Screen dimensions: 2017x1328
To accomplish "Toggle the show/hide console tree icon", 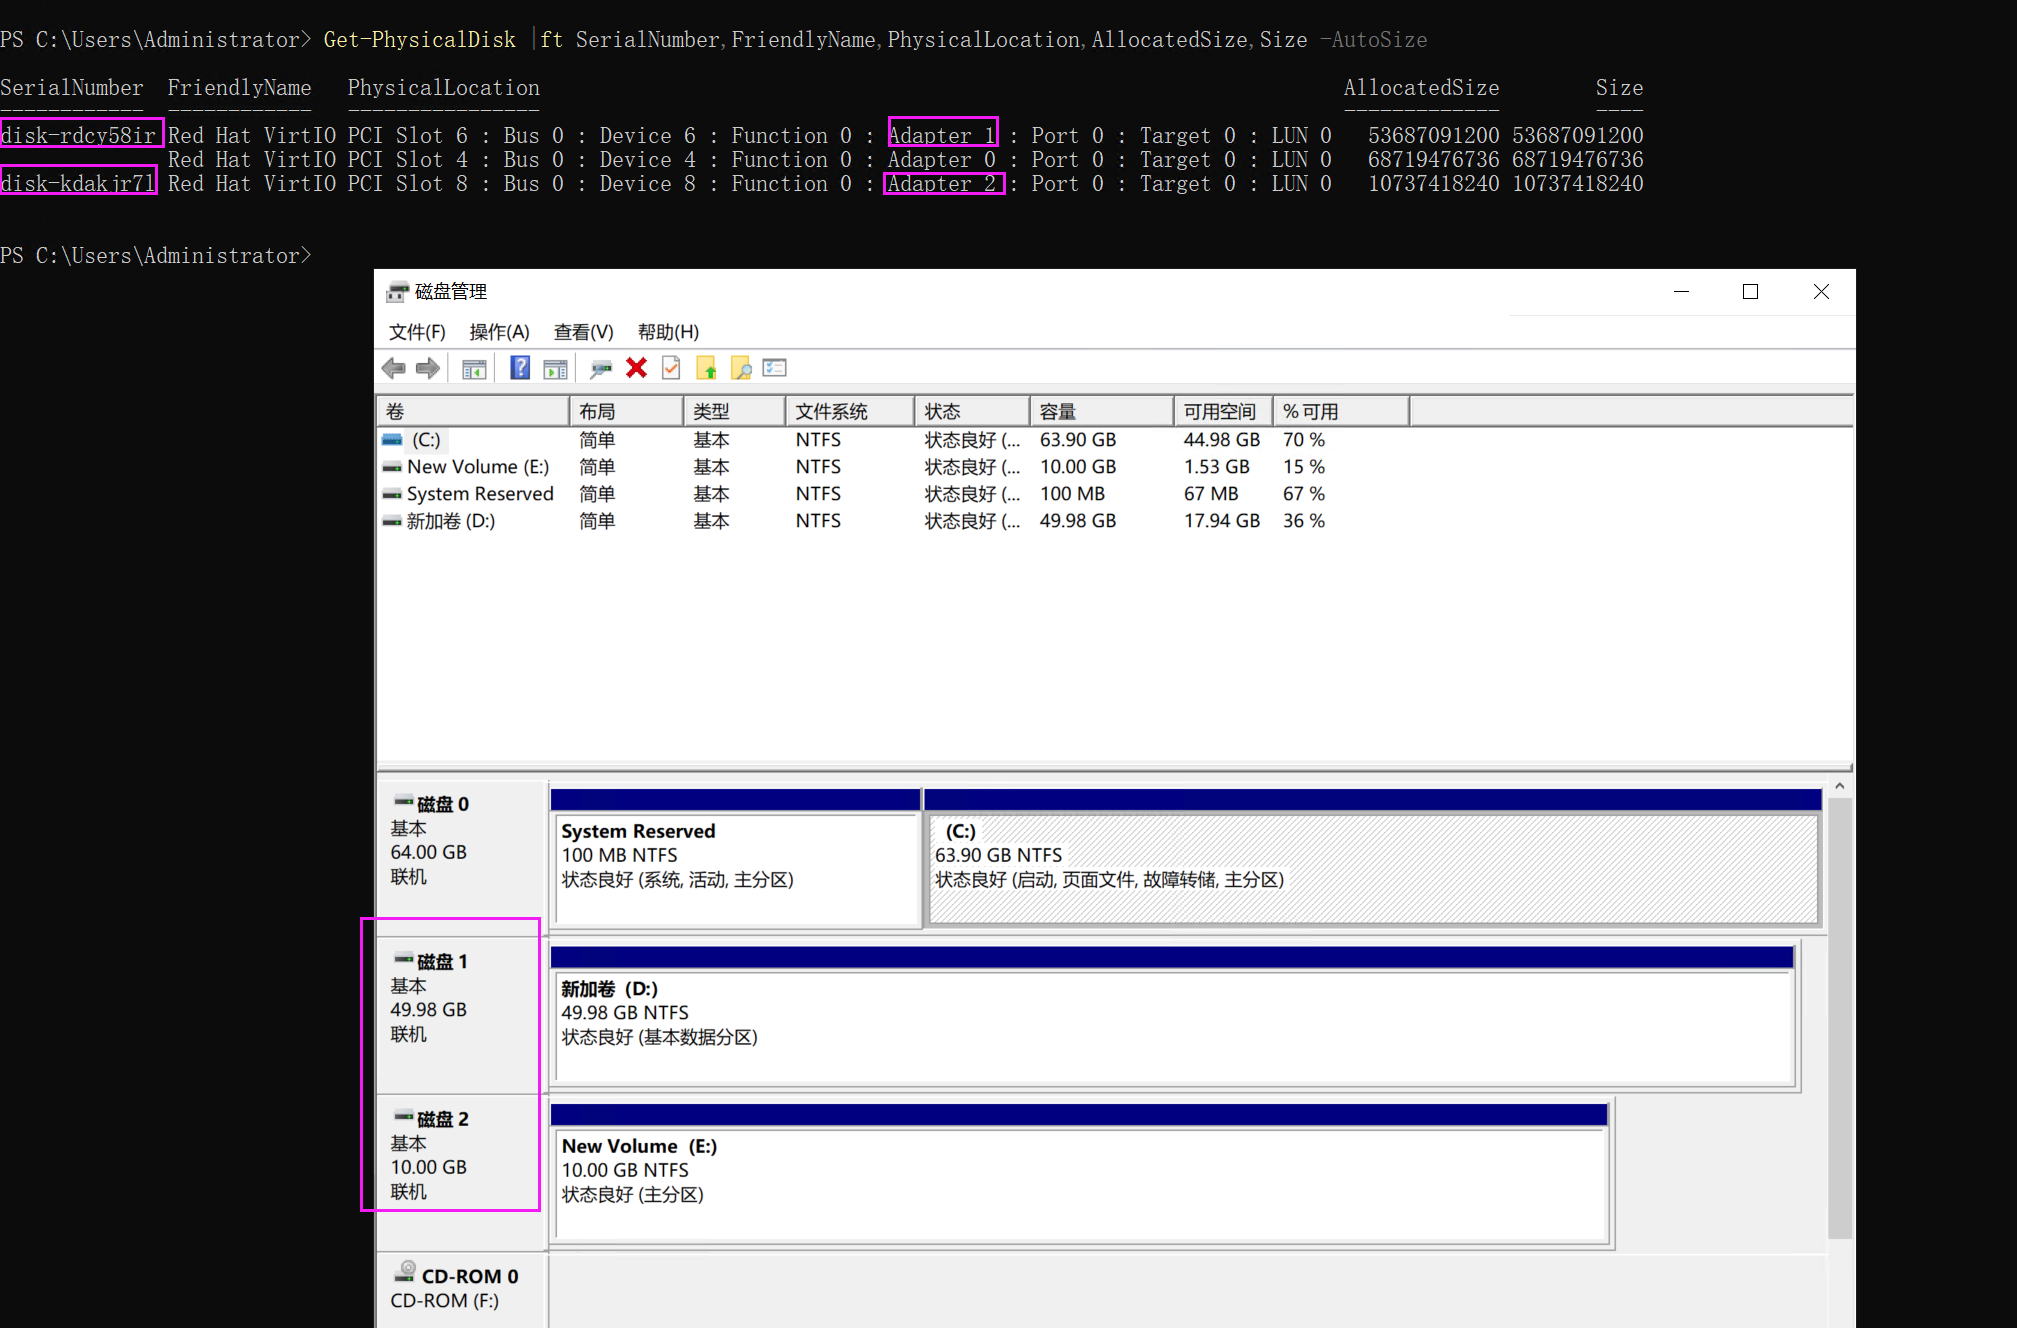I will pyautogui.click(x=474, y=369).
